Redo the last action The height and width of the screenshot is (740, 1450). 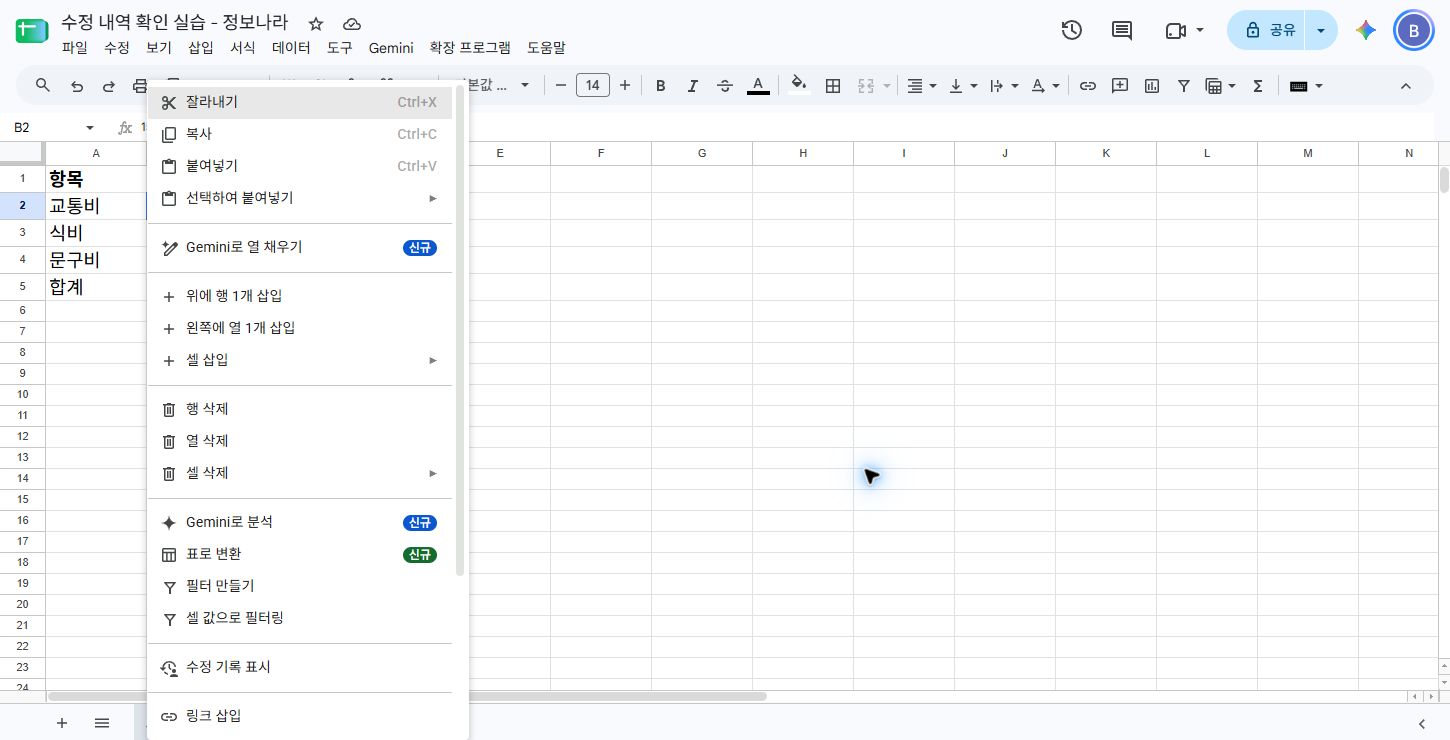click(x=109, y=86)
